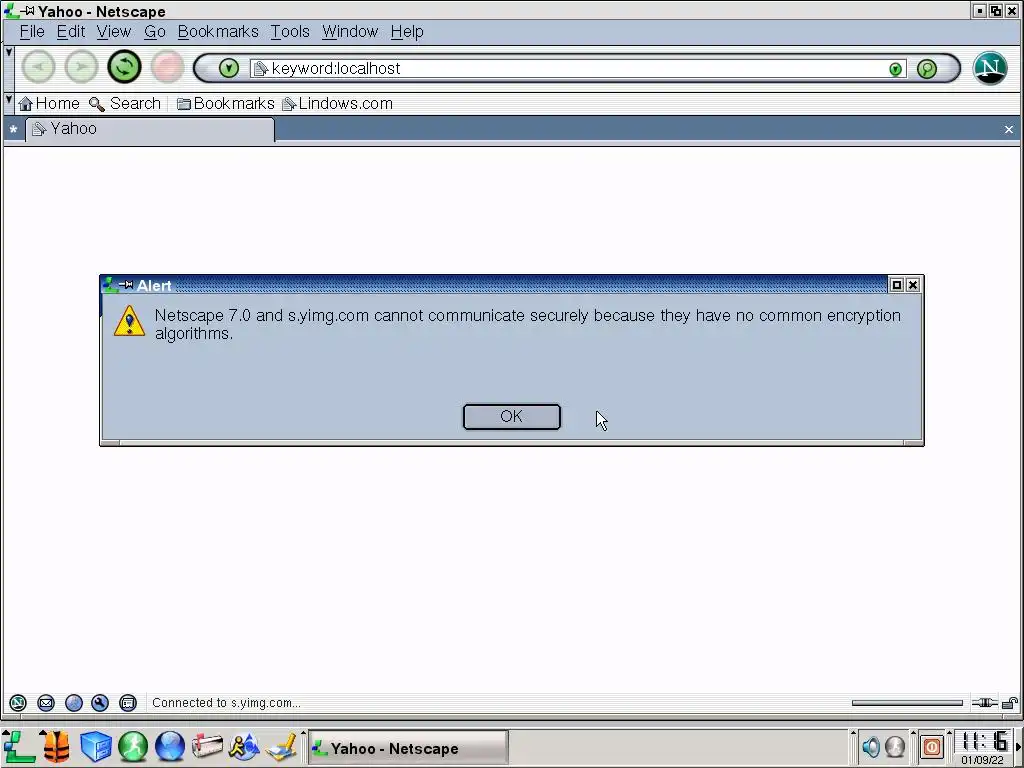Image resolution: width=1024 pixels, height=768 pixels.
Task: Open the Go menu
Action: point(155,31)
